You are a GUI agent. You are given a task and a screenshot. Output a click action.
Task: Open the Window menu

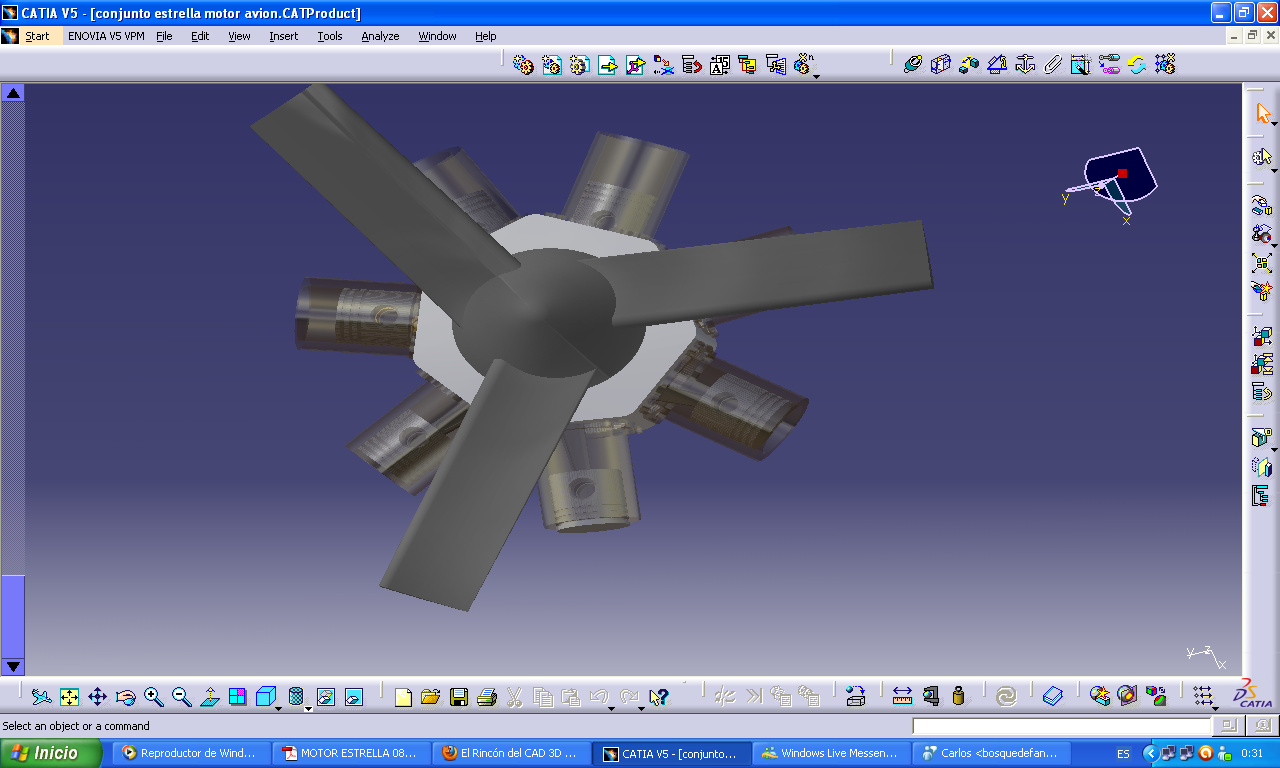(437, 36)
